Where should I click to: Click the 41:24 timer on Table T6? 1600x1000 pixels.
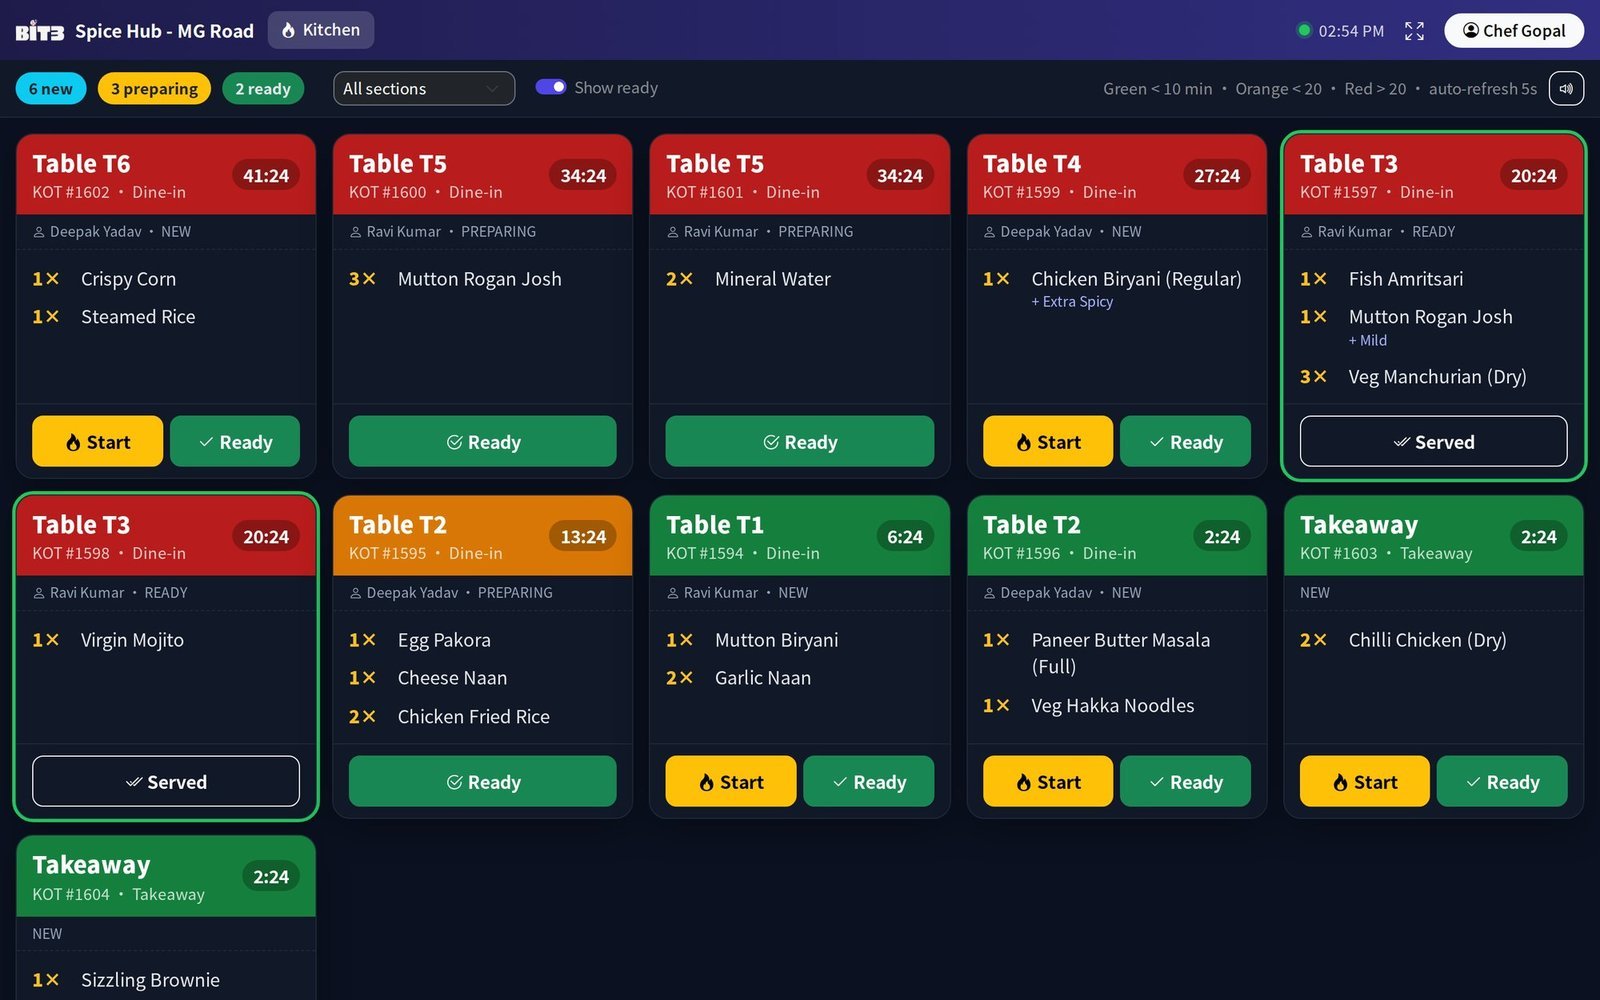point(266,176)
